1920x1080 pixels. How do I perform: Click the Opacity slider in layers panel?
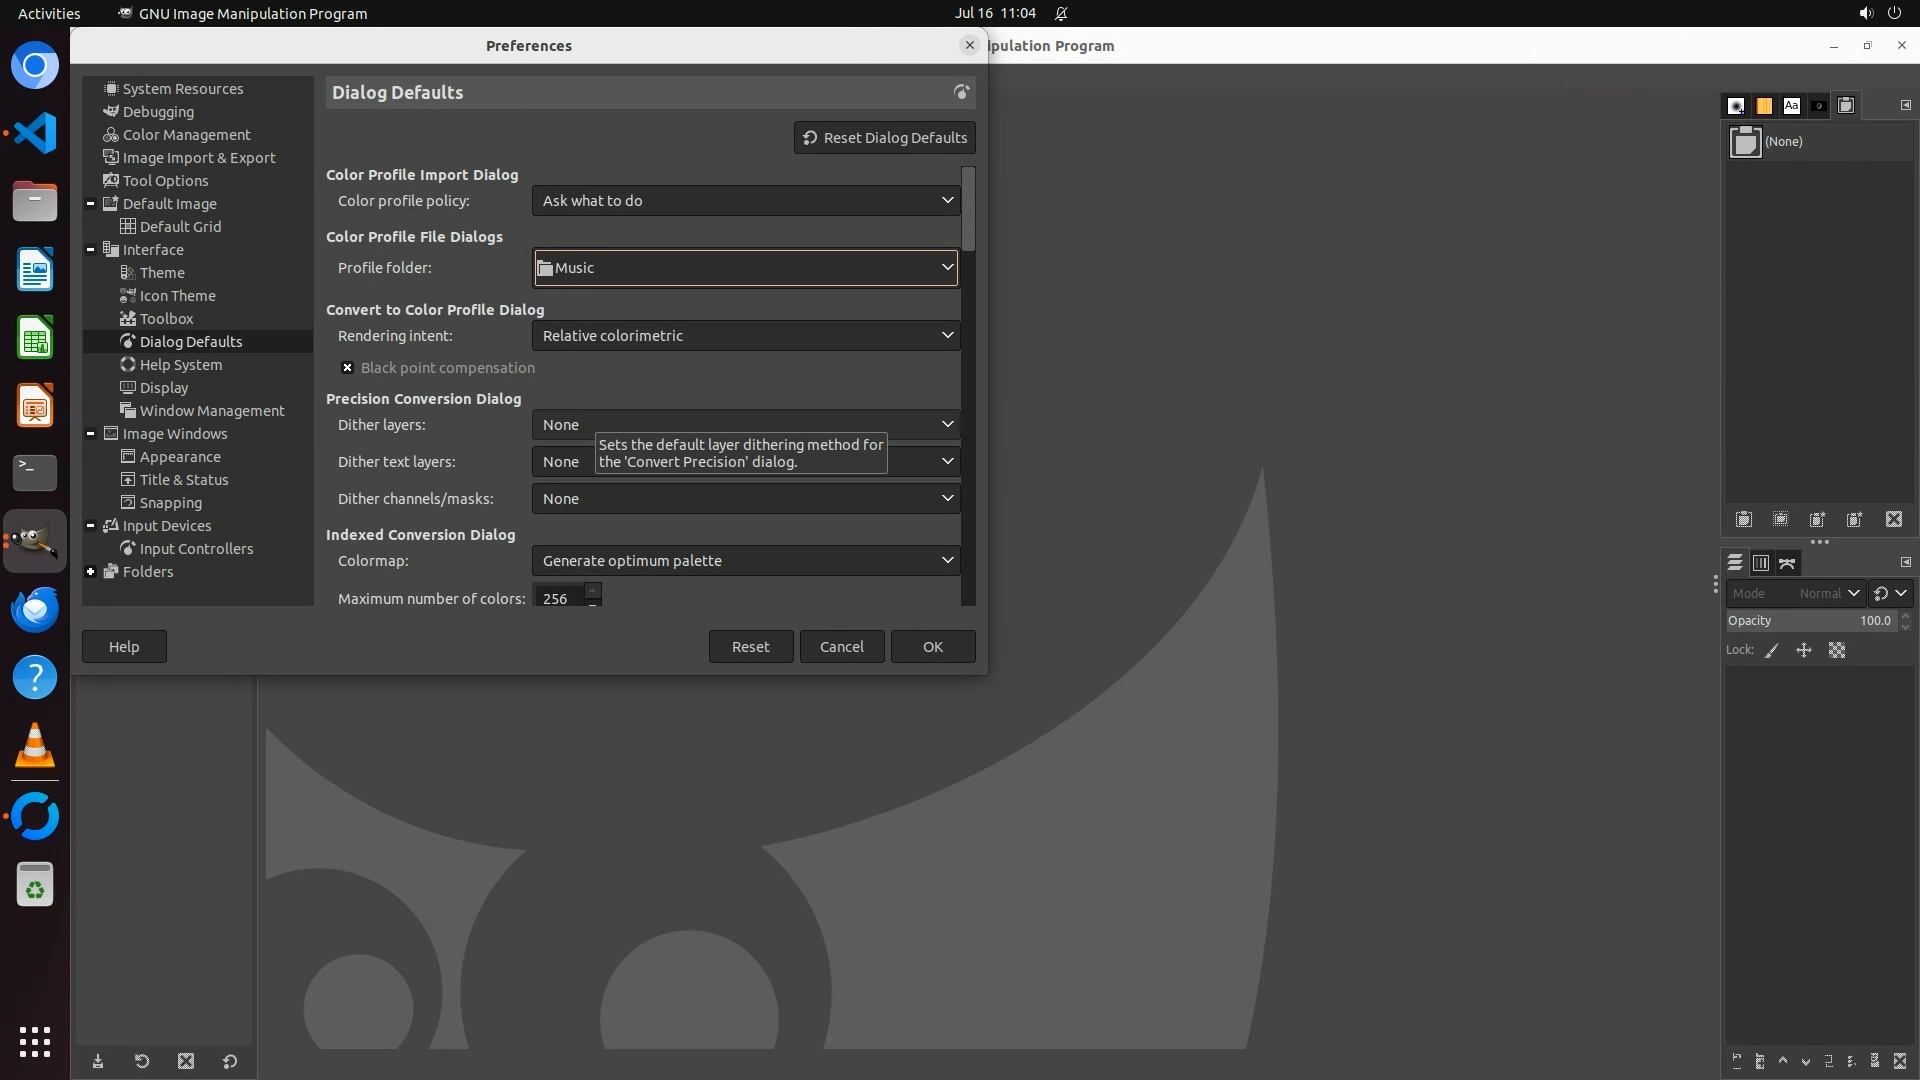(x=1810, y=621)
